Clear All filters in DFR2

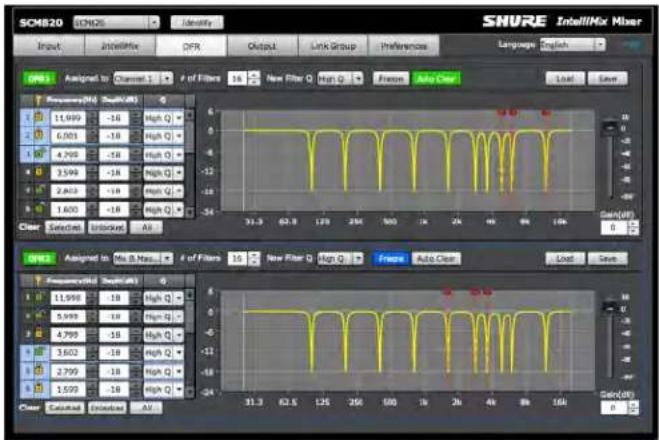tap(146, 408)
